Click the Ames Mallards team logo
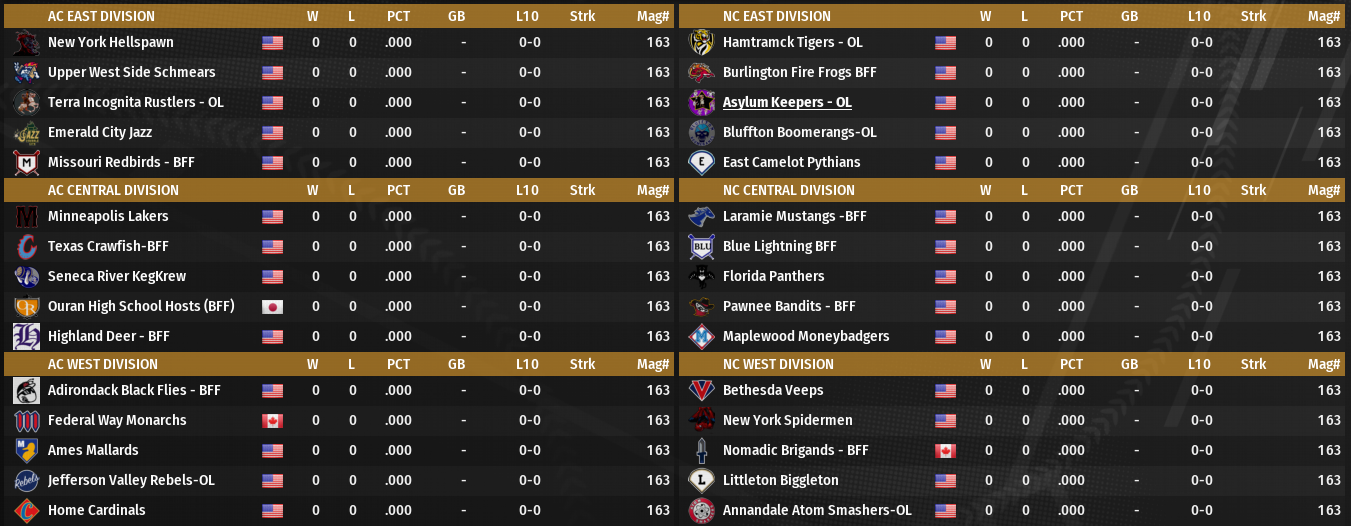This screenshot has height=526, width=1351. (26, 451)
